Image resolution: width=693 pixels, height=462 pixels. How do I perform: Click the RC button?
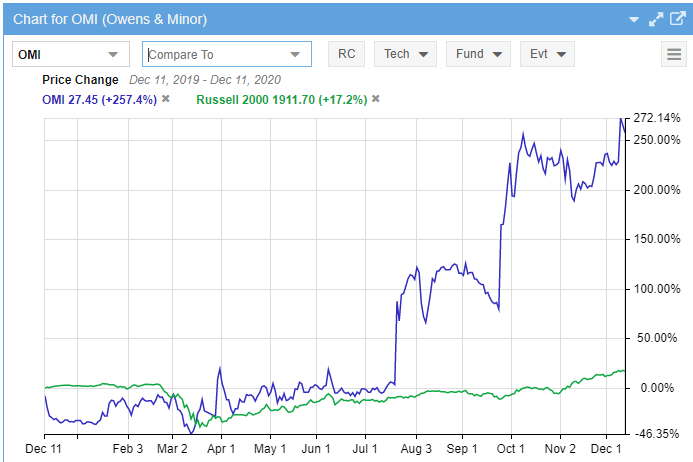346,54
